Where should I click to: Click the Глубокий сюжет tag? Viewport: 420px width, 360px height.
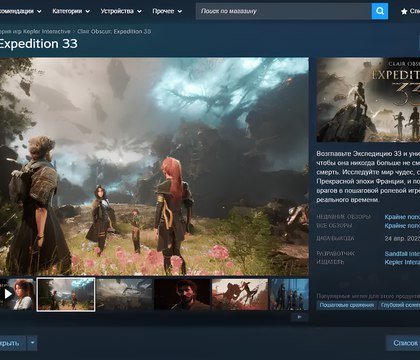tap(399, 305)
